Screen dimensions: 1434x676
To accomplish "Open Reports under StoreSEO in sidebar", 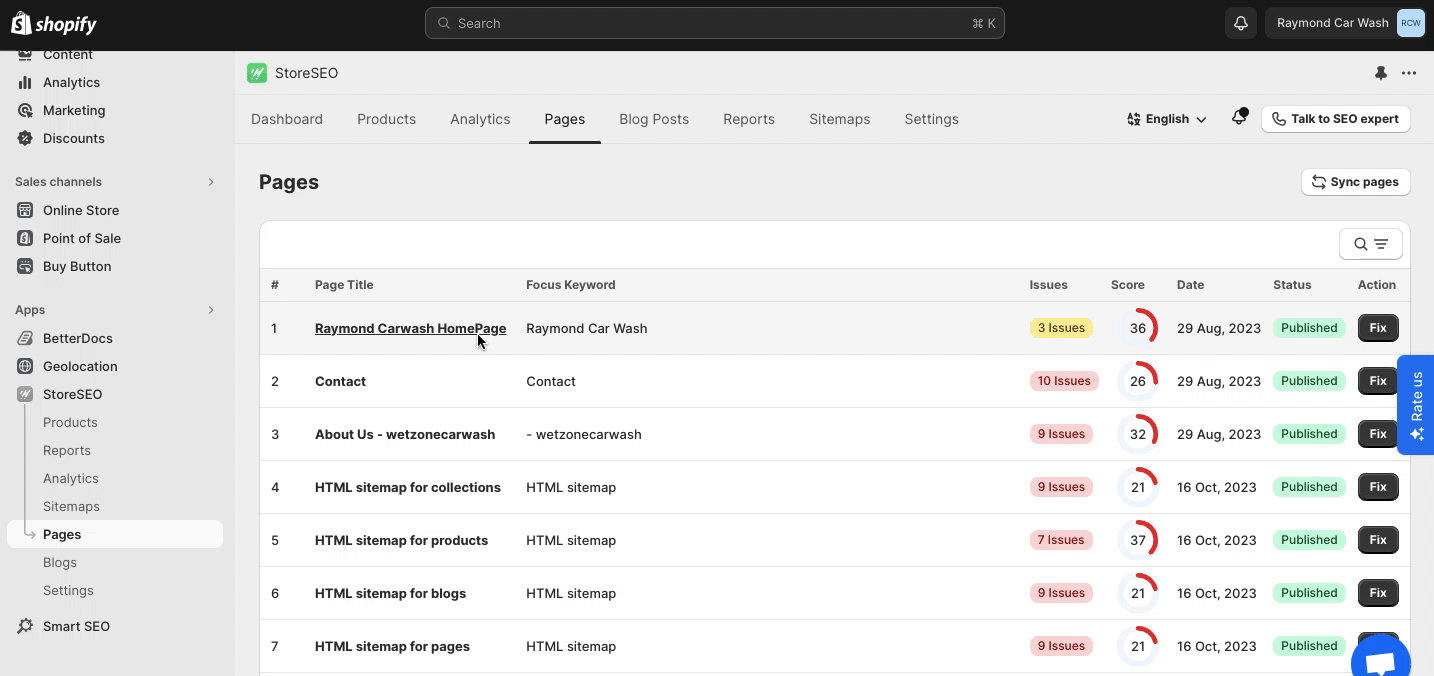I will click(67, 450).
